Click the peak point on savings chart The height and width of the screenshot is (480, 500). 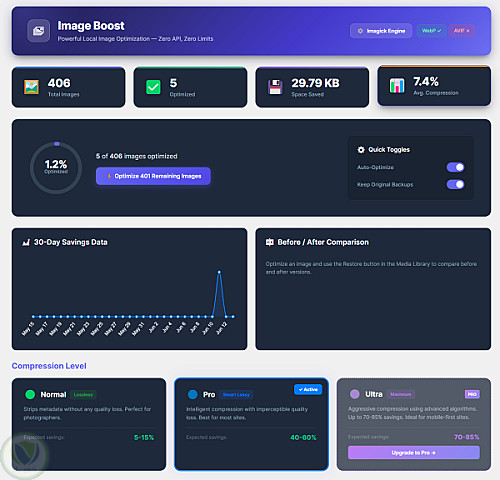tap(219, 272)
